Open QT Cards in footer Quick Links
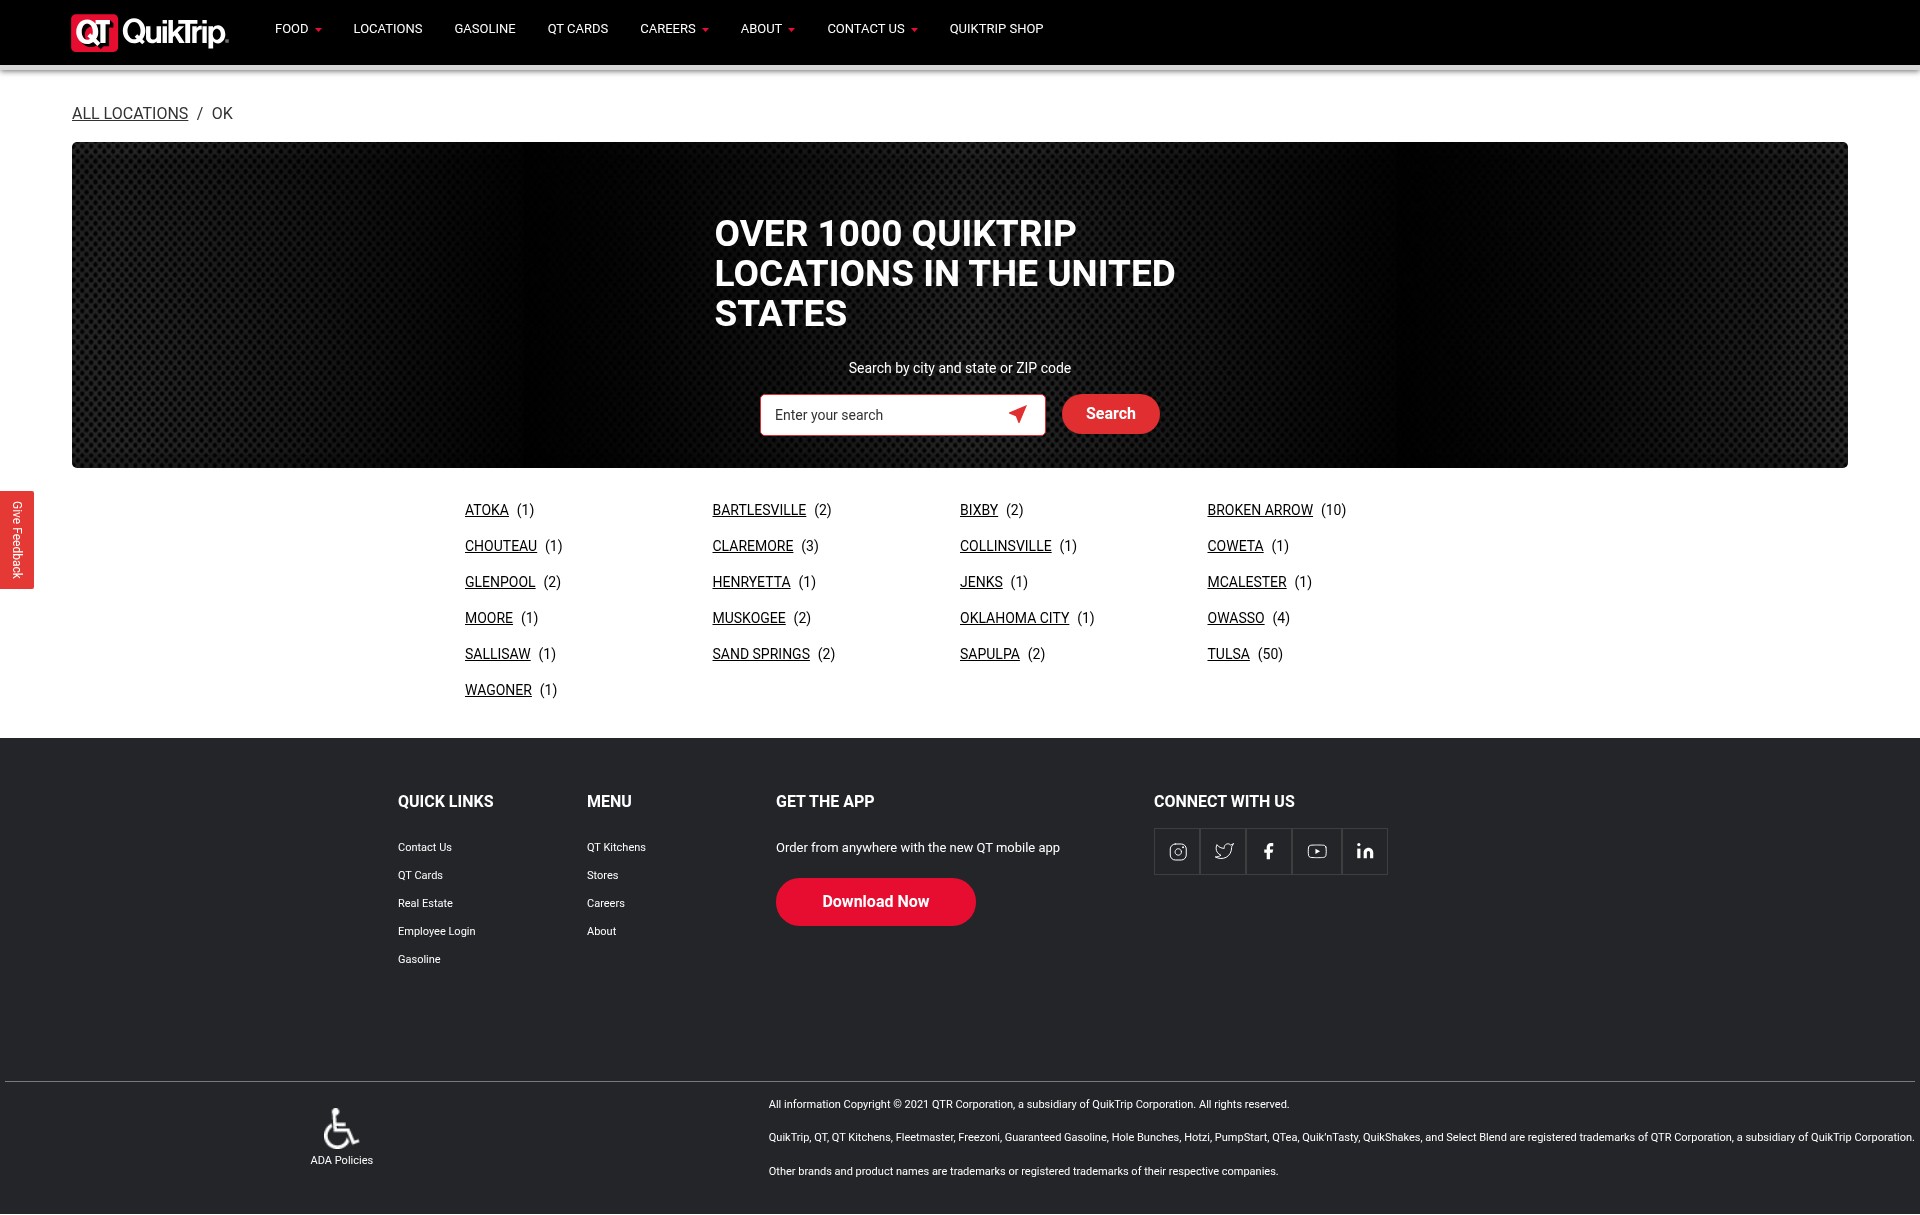This screenshot has width=1920, height=1215. pyautogui.click(x=420, y=875)
